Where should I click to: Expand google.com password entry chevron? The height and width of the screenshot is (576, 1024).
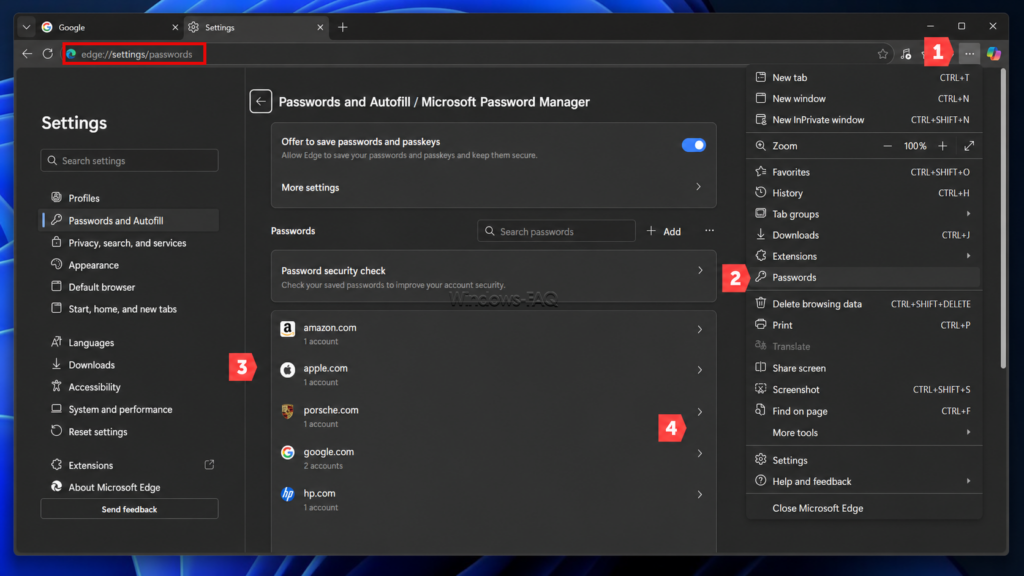pyautogui.click(x=699, y=453)
